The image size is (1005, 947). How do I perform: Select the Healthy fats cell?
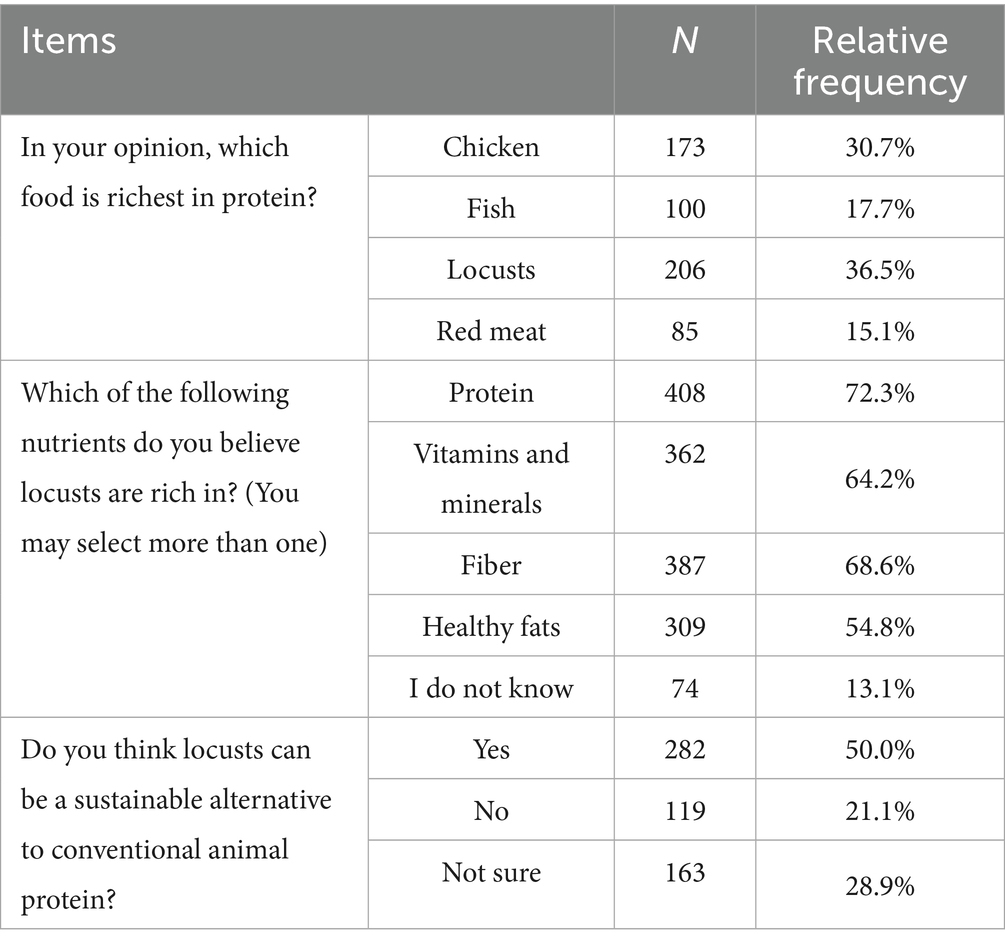point(491,627)
